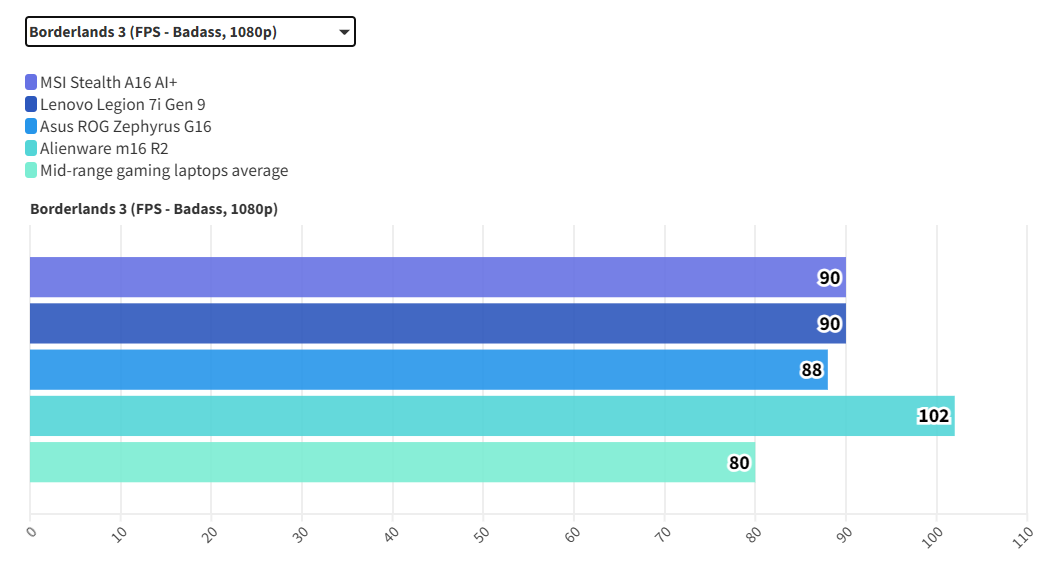
Task: Click the 102 value label on the chart
Action: 933,415
